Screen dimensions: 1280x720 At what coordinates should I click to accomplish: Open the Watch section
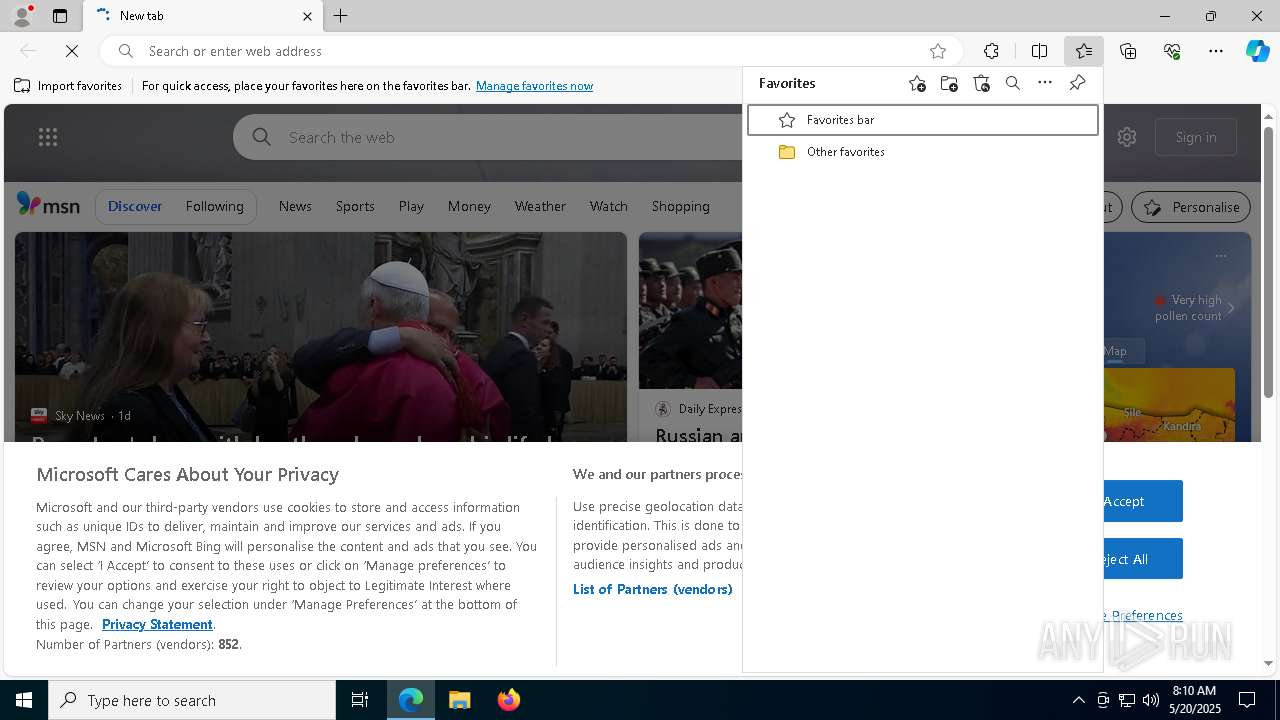click(x=608, y=206)
